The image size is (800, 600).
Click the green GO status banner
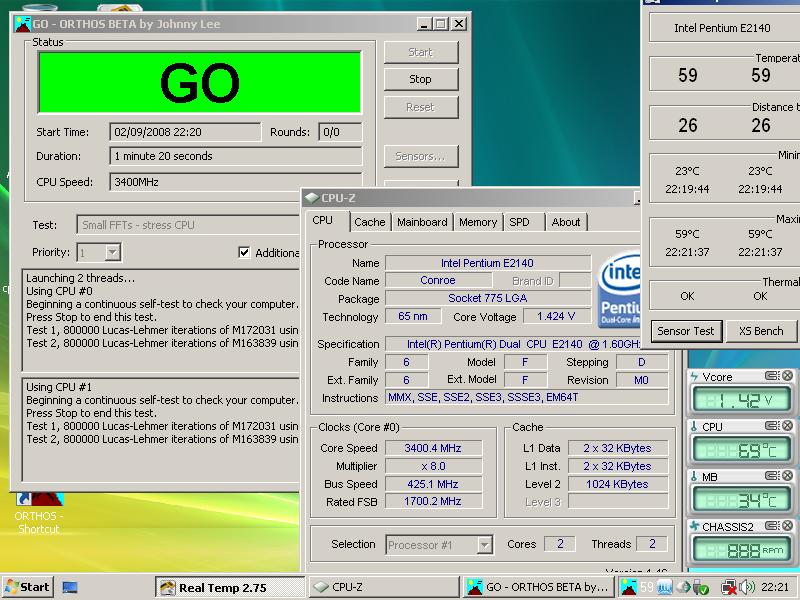199,82
